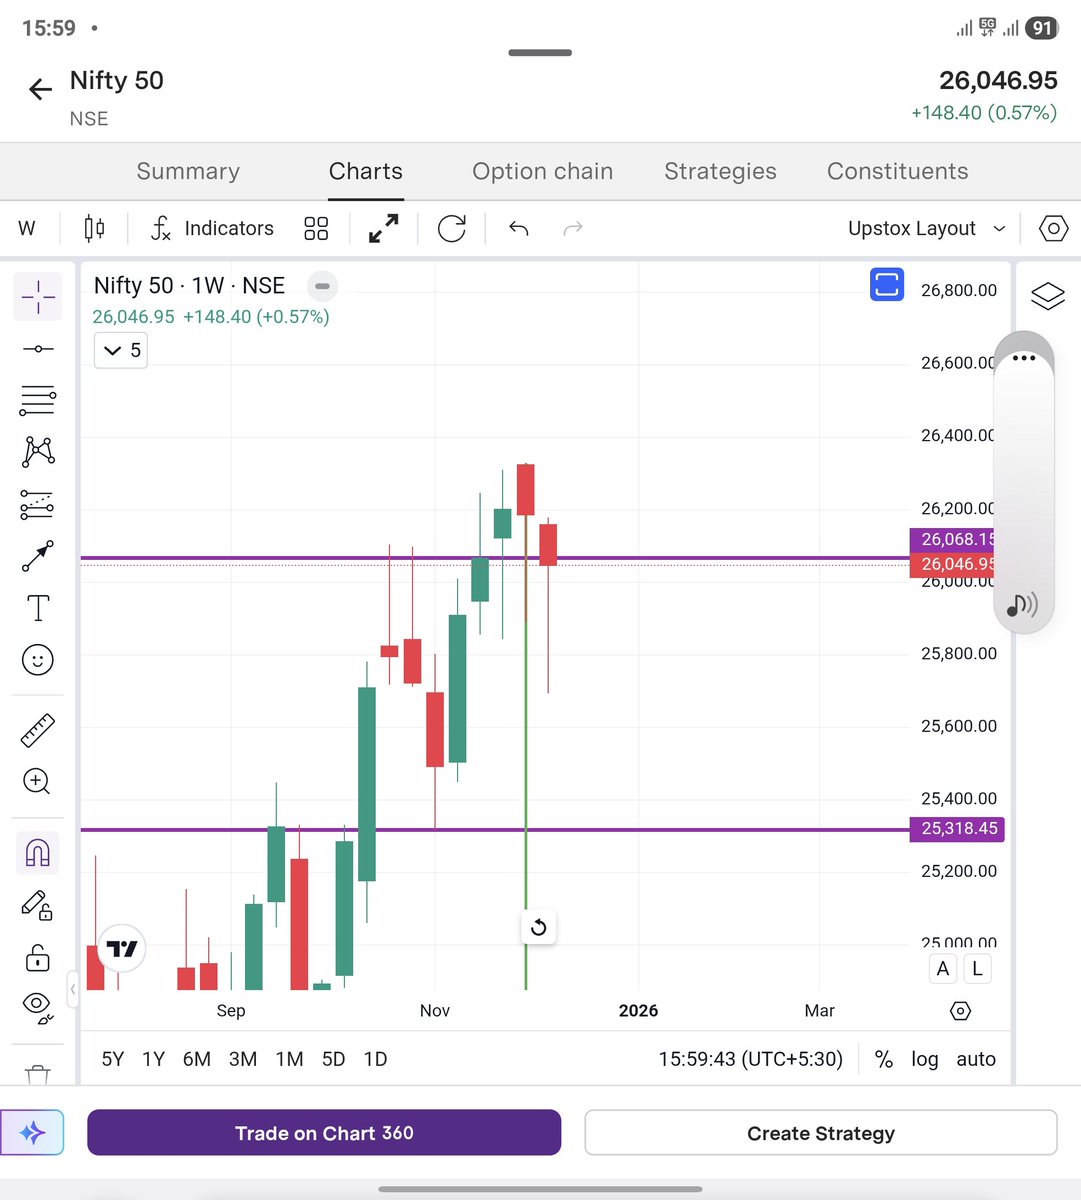Screen dimensions: 1081x1200
Task: Select the Text annotation tool
Action: (38, 608)
